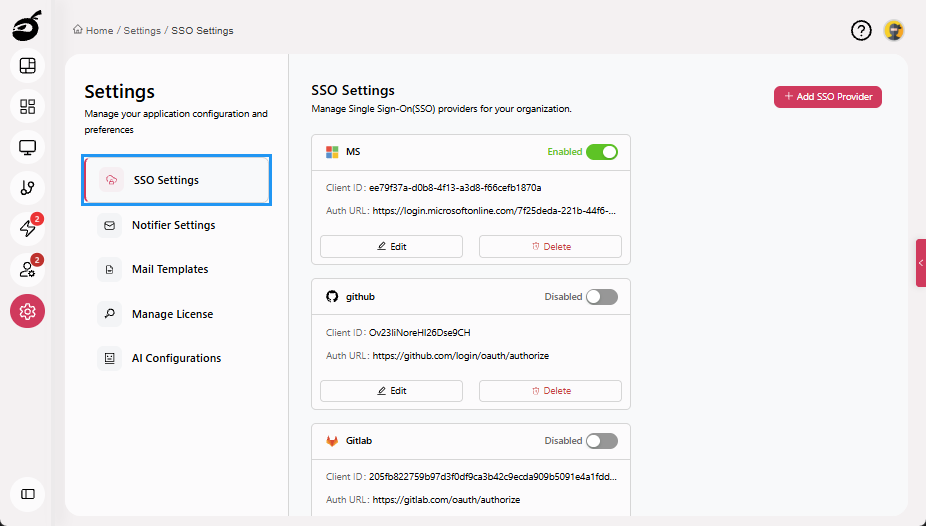Click MS Client ID value ee79f37a
This screenshot has width=926, height=526.
455,188
